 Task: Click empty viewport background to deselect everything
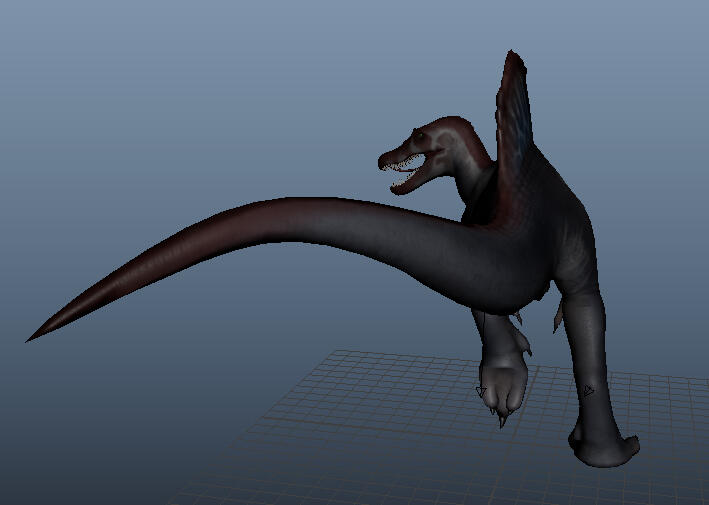click(181, 90)
